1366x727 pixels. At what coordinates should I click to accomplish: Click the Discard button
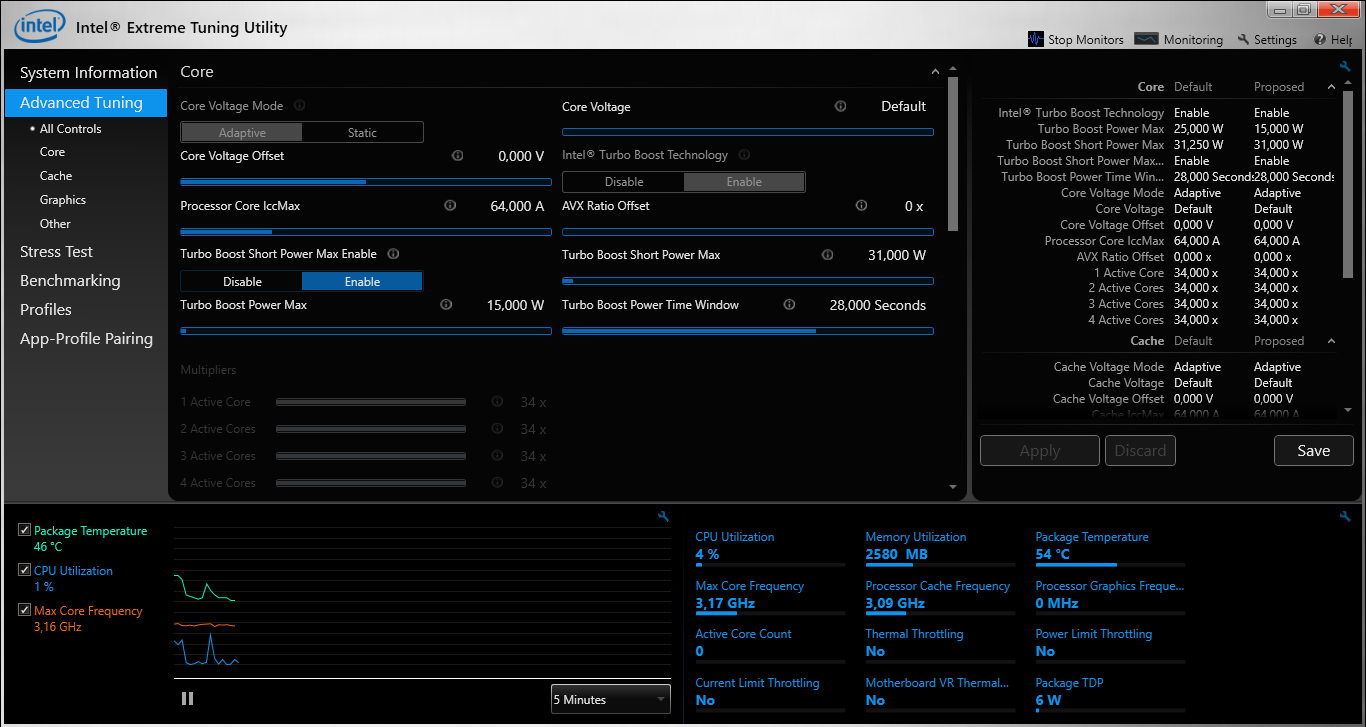[x=1140, y=451]
